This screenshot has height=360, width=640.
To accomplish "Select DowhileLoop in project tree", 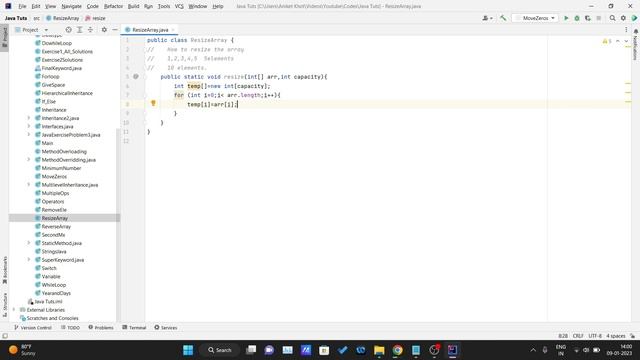I will tap(56, 43).
